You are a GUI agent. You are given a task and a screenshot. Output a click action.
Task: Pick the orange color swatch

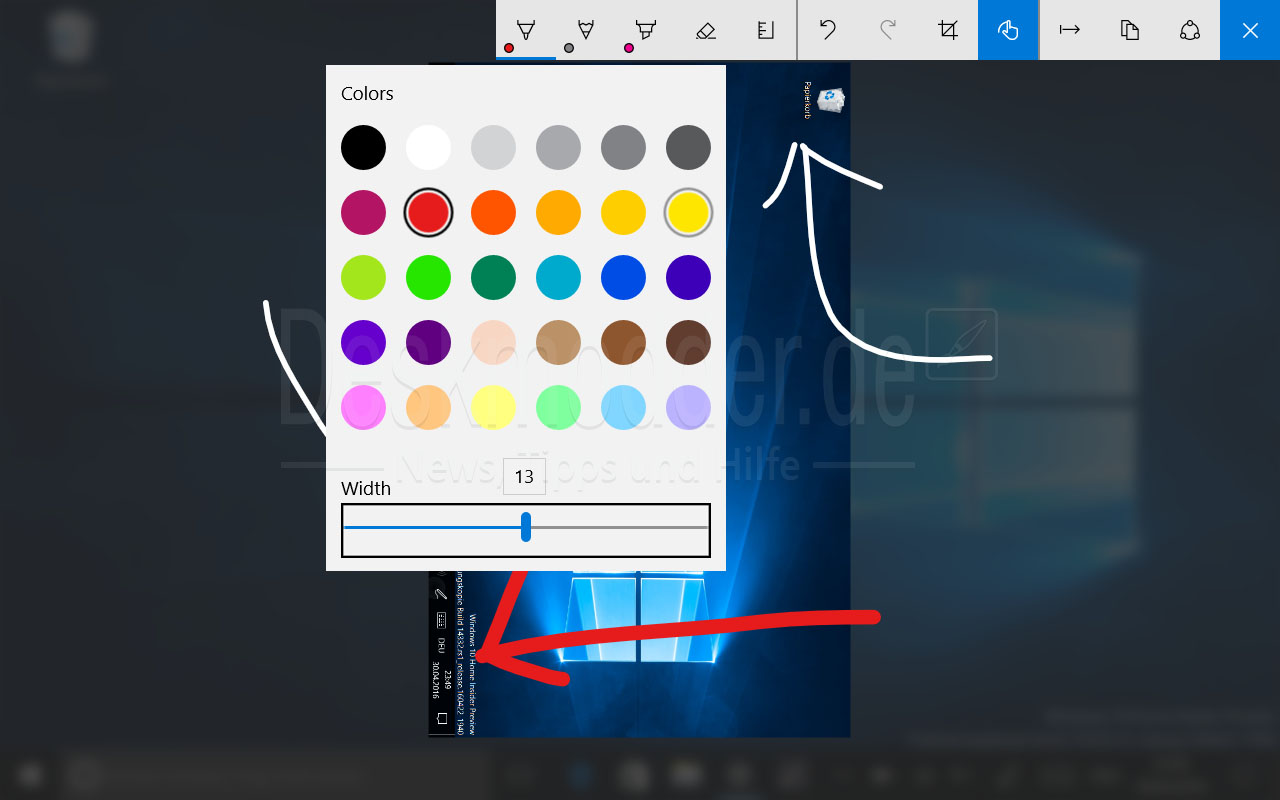(x=493, y=213)
